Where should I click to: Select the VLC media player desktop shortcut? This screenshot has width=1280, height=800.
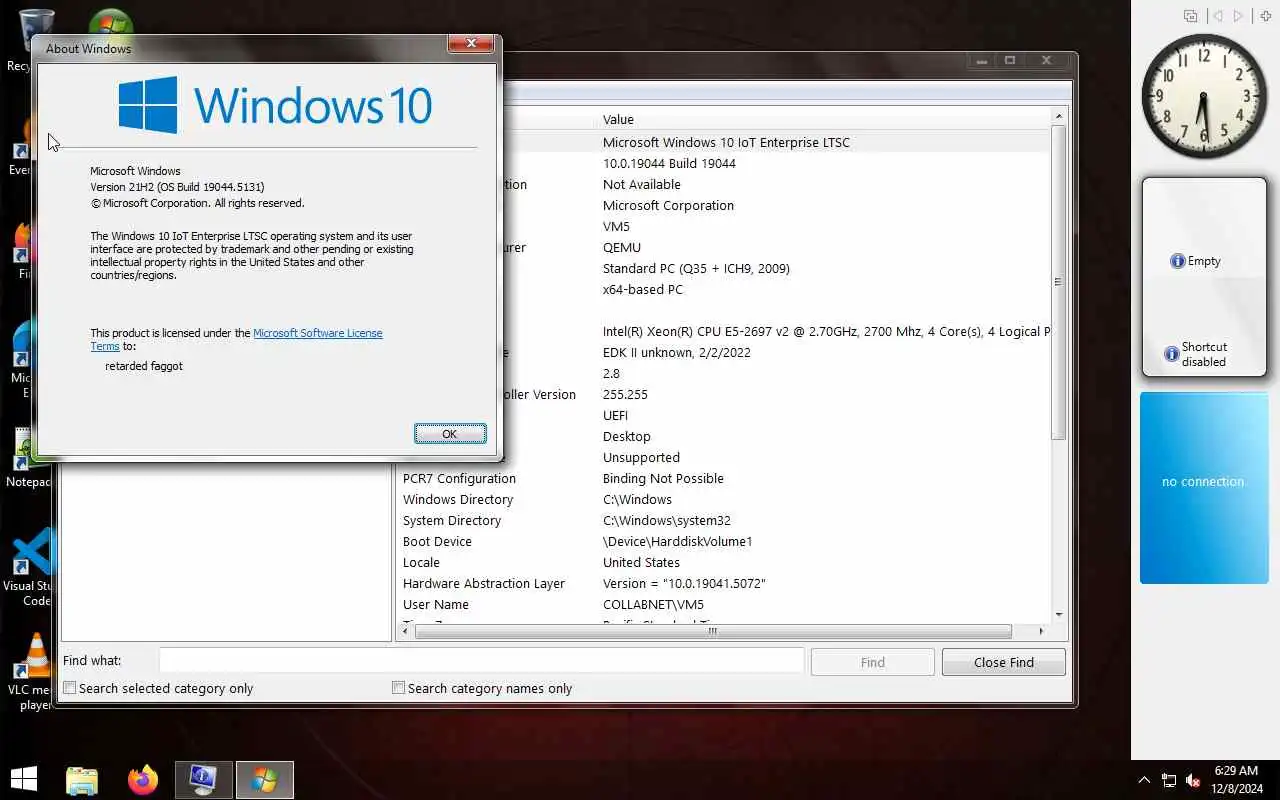(x=34, y=672)
